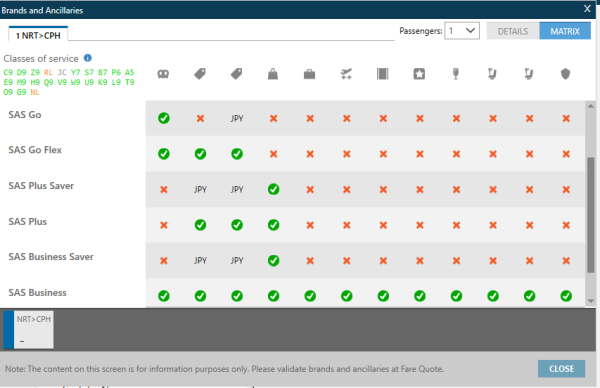
Task: Click the pretzel snack icon column header
Action: 163,74
